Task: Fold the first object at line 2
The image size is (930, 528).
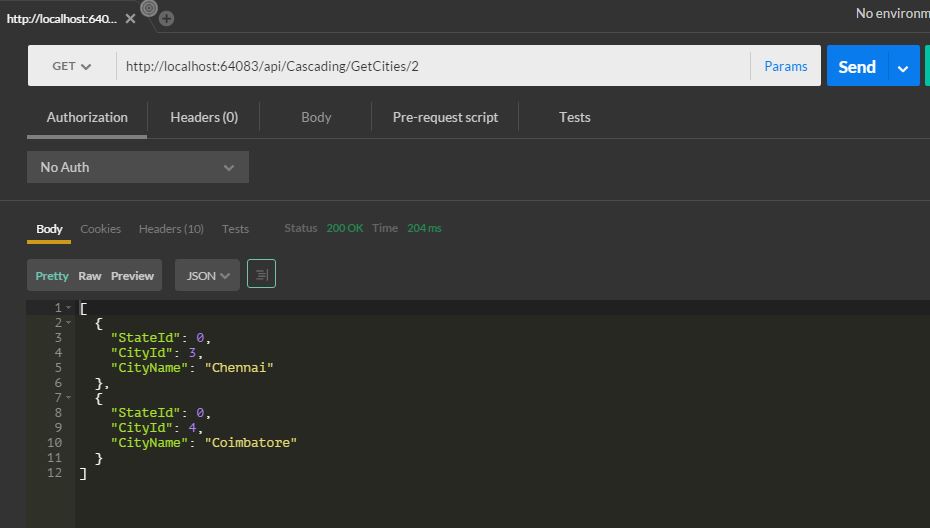Action: click(x=69, y=323)
